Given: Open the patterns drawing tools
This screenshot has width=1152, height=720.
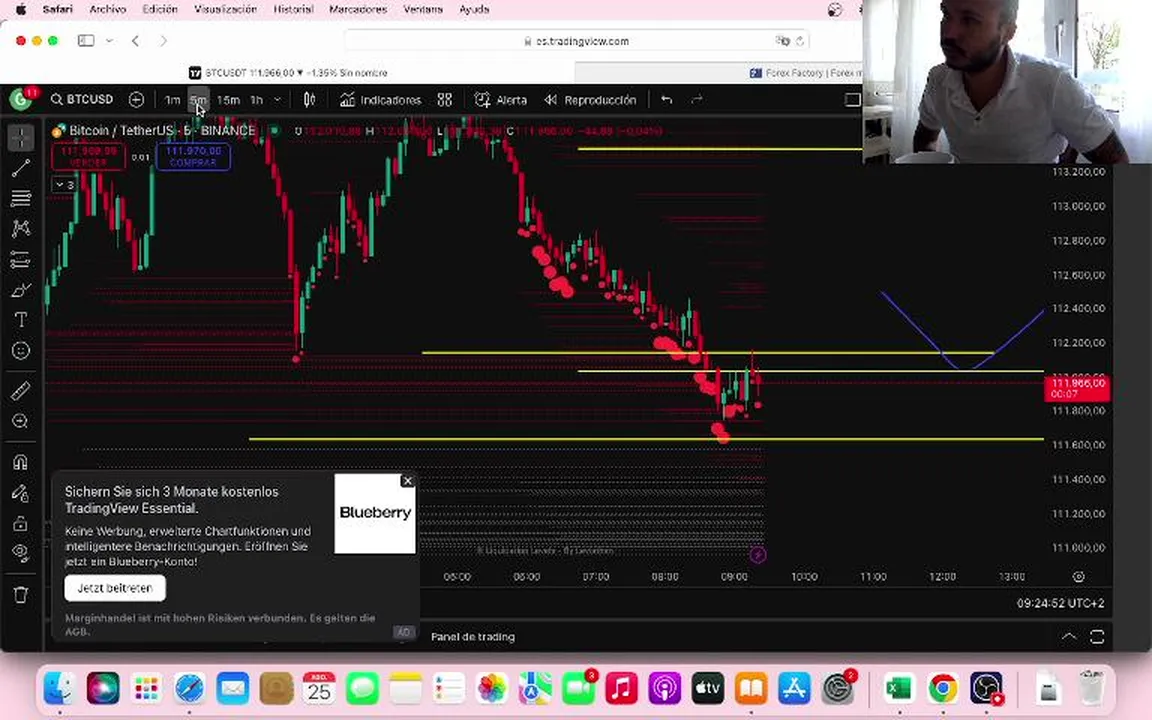Looking at the screenshot, I should (21, 228).
